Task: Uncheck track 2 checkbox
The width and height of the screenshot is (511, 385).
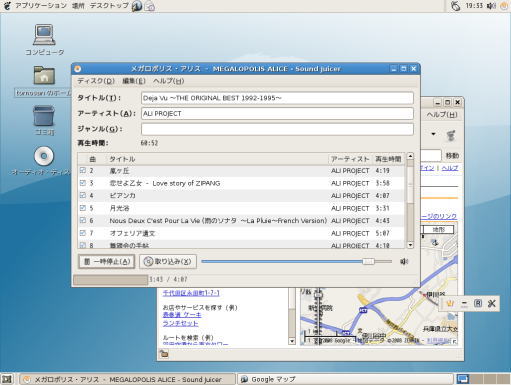Action: (83, 170)
